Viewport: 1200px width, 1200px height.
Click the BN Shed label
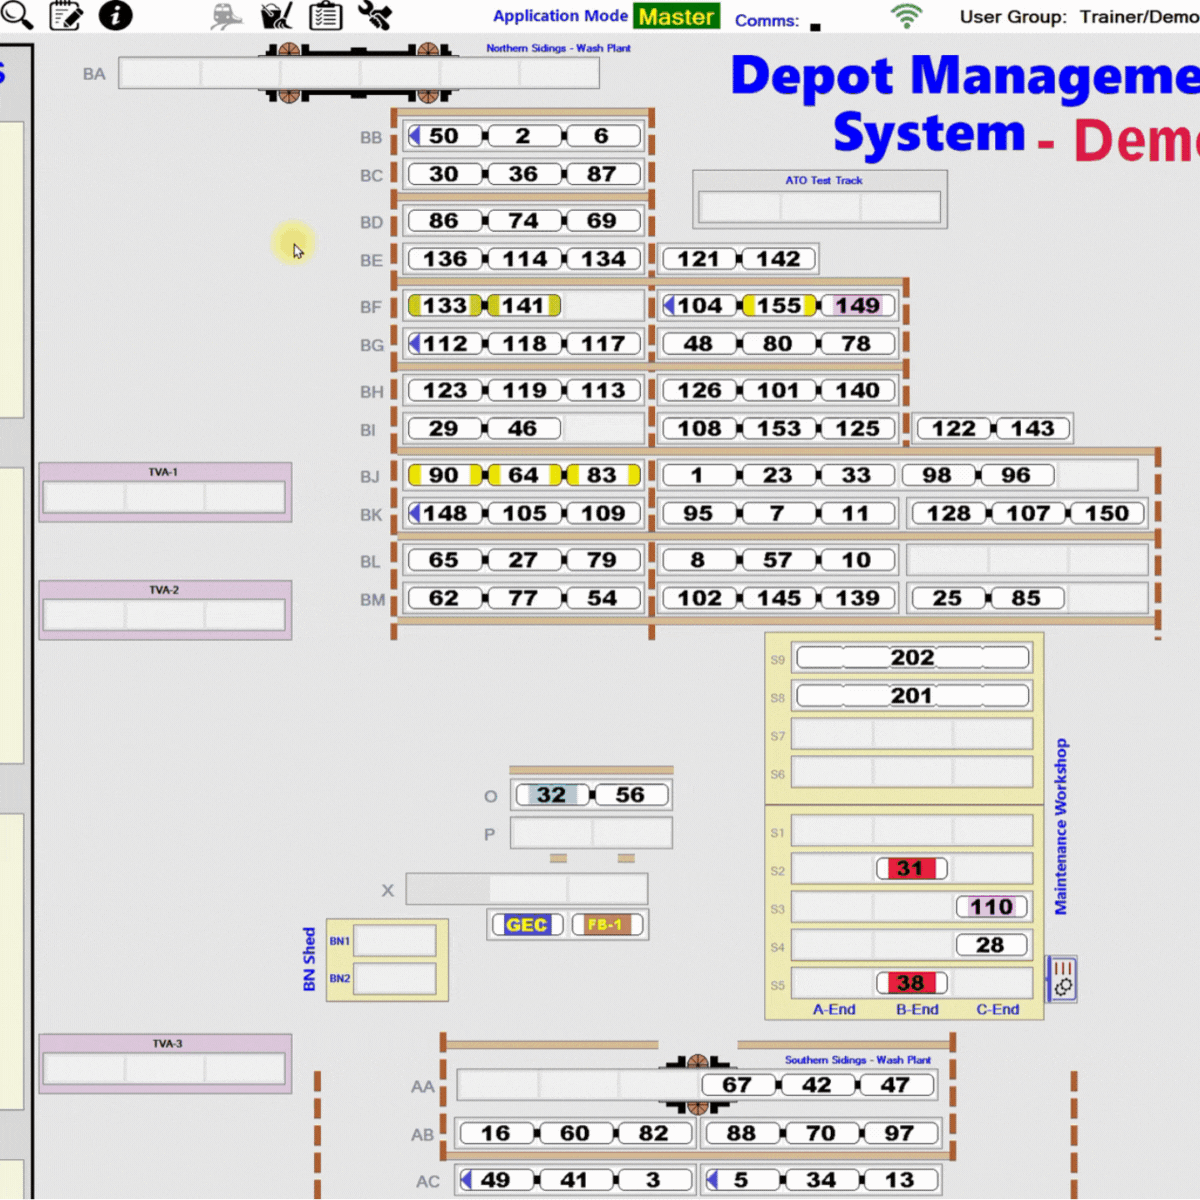[309, 959]
